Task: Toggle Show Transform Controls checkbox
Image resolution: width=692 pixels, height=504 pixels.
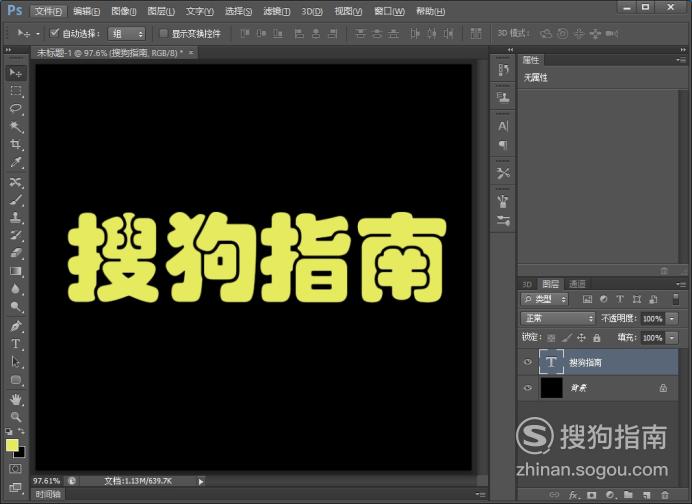Action: click(164, 33)
